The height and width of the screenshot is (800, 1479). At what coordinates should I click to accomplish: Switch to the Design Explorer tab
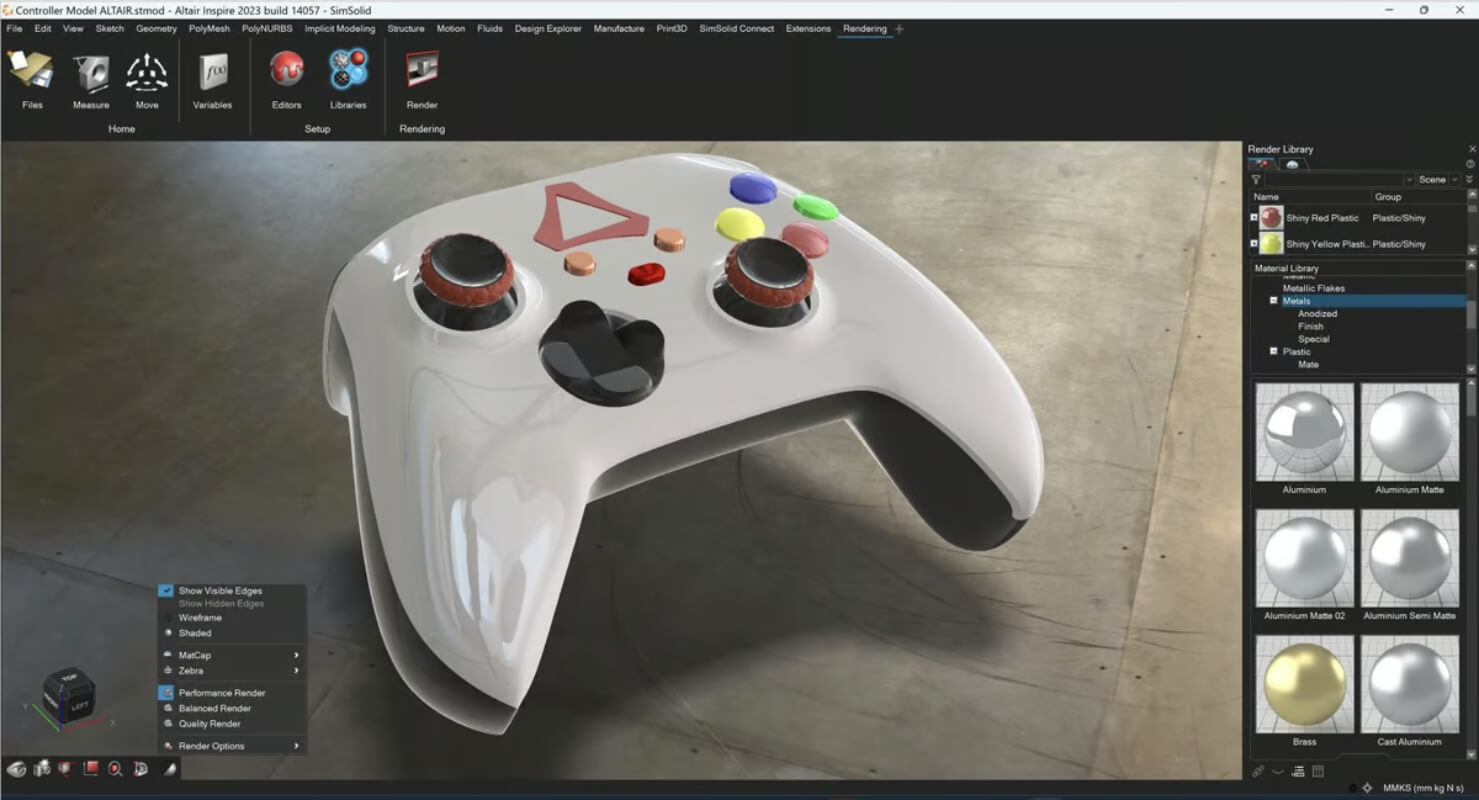(x=548, y=29)
